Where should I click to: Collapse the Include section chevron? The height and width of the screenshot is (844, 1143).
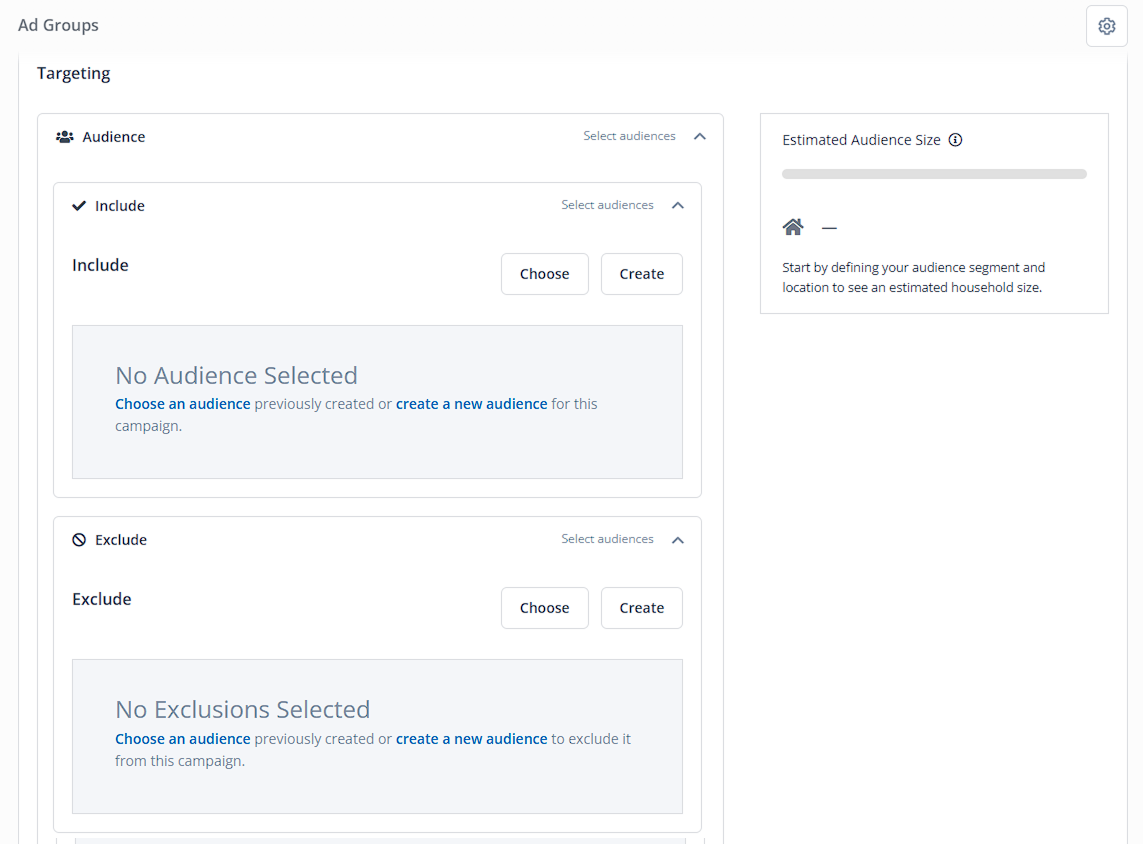pos(678,206)
